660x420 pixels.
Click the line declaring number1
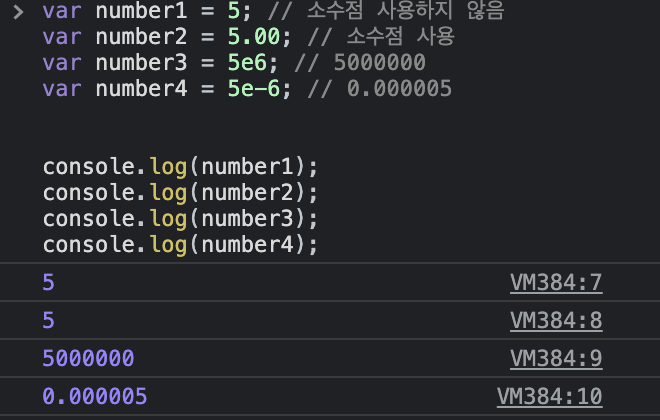click(273, 11)
